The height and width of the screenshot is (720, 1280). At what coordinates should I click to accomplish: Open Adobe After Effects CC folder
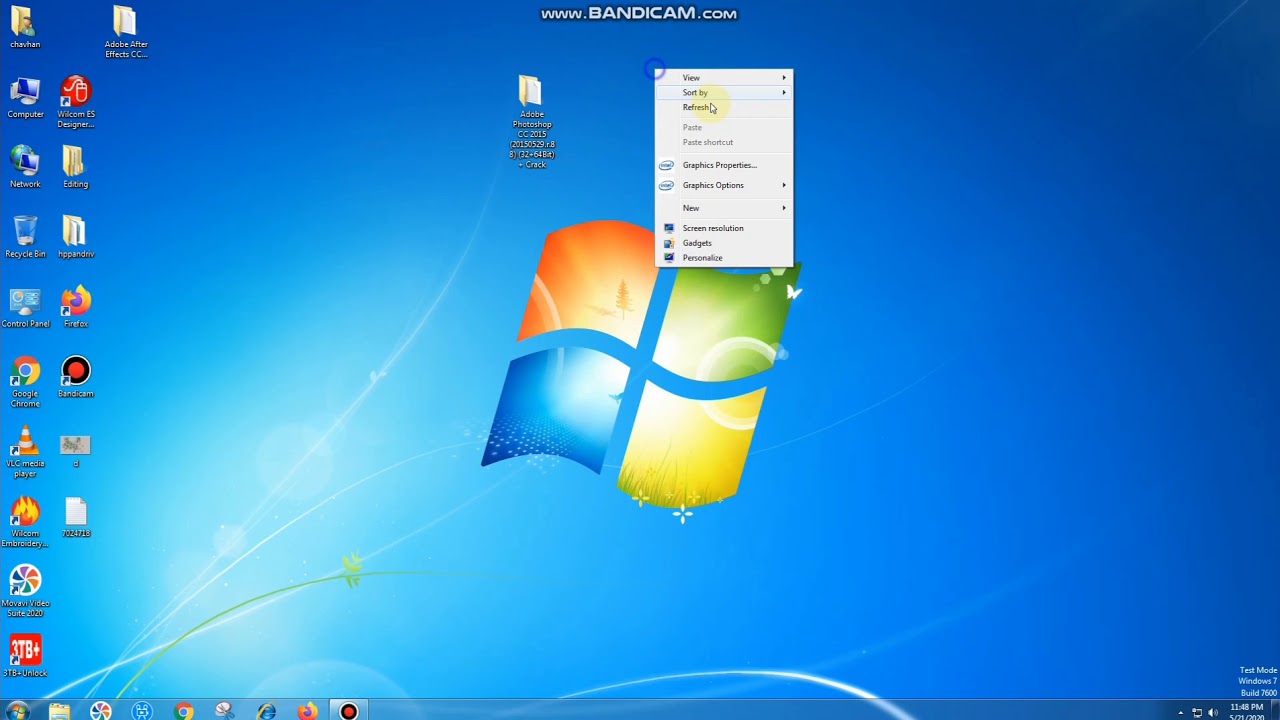125,32
